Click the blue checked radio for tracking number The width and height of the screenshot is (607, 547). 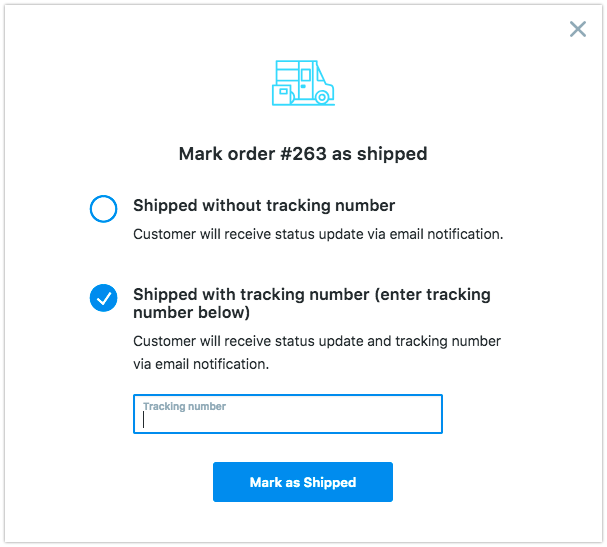point(103,298)
